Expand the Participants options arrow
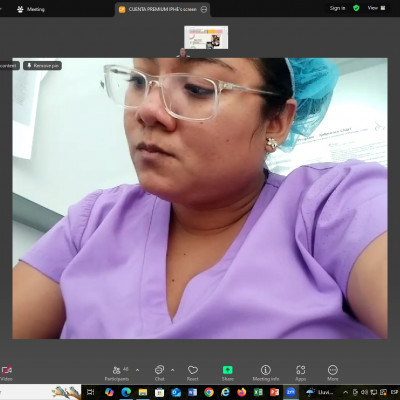Image resolution: width=400 pixels, height=400 pixels. [x=137, y=370]
